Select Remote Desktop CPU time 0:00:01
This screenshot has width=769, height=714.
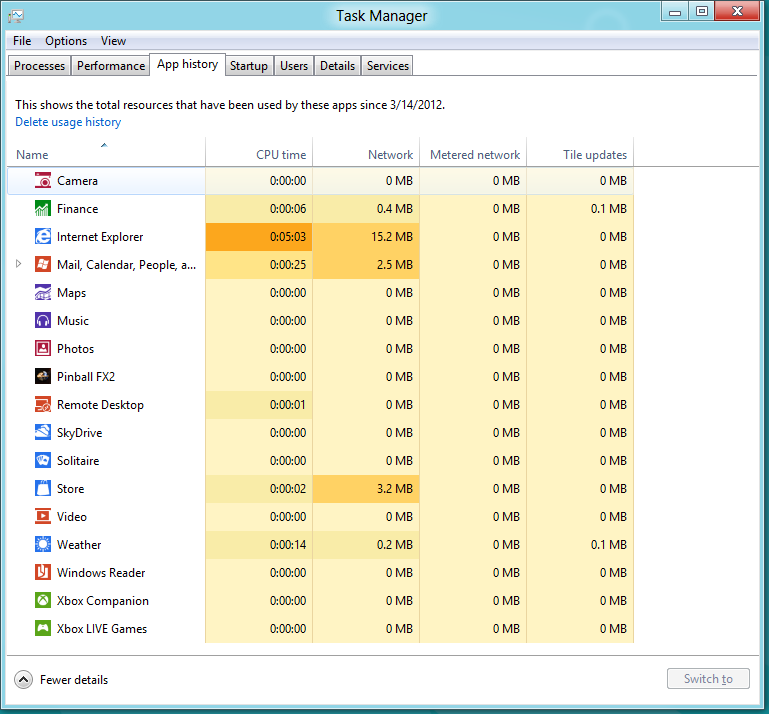(x=259, y=405)
